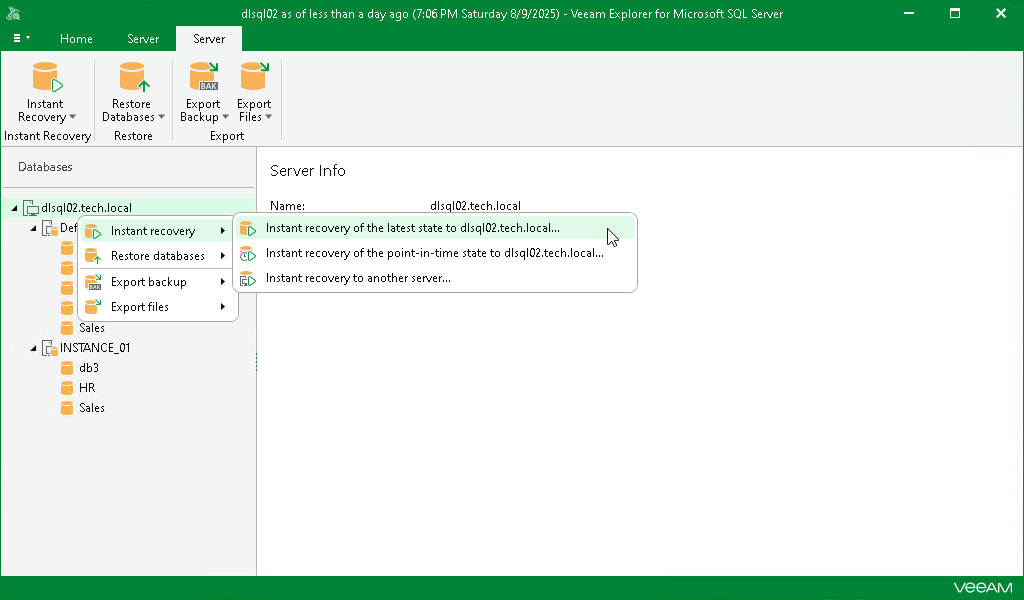Click the Export Backup ribbon icon
1024x600 pixels.
click(x=204, y=77)
